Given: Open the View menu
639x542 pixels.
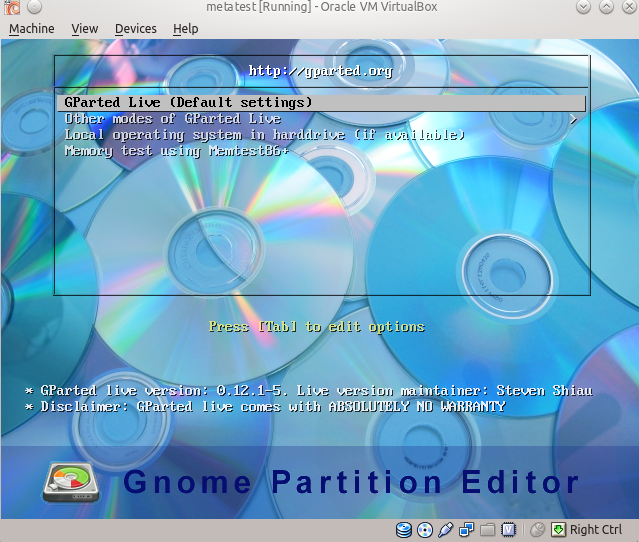Looking at the screenshot, I should 84,29.
